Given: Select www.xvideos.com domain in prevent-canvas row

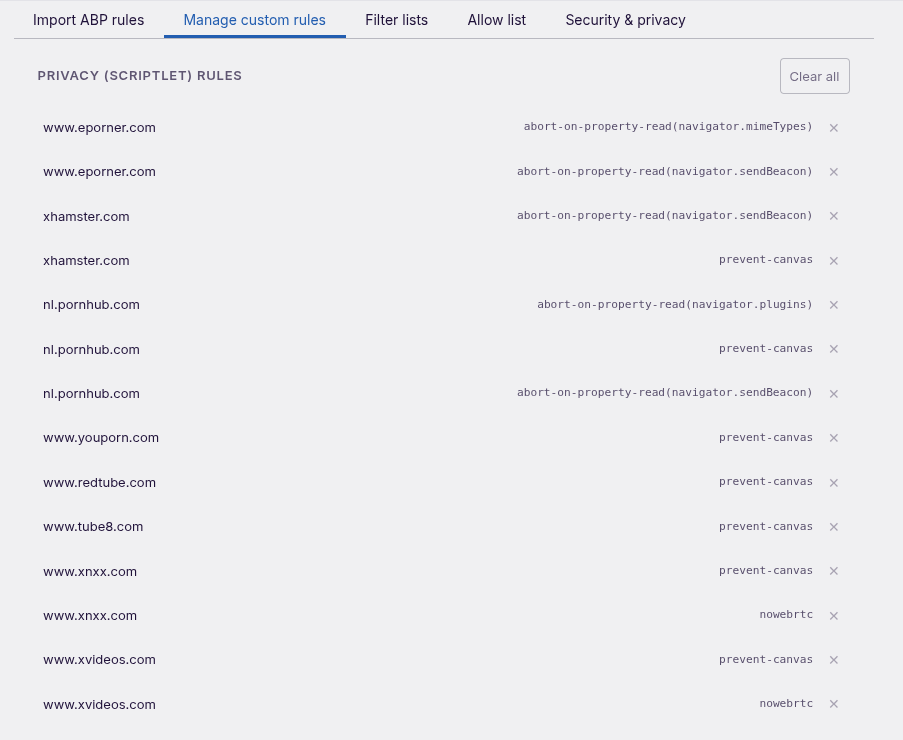Looking at the screenshot, I should click(x=99, y=660).
